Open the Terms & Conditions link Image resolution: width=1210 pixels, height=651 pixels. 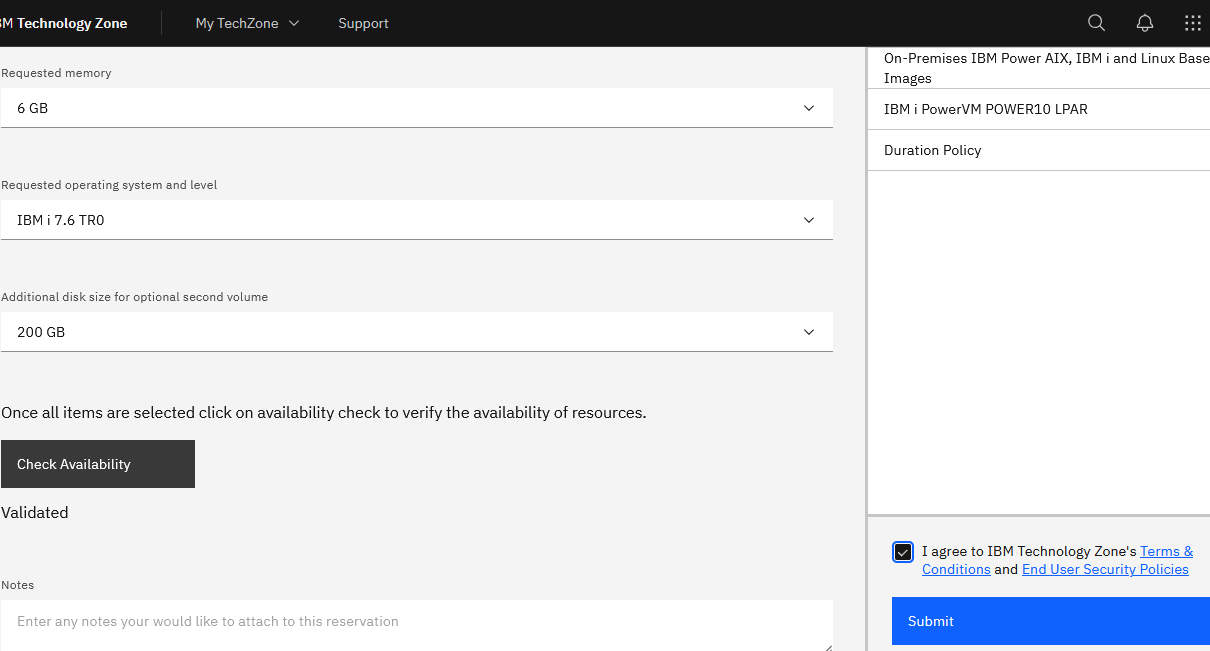[x=1166, y=551]
